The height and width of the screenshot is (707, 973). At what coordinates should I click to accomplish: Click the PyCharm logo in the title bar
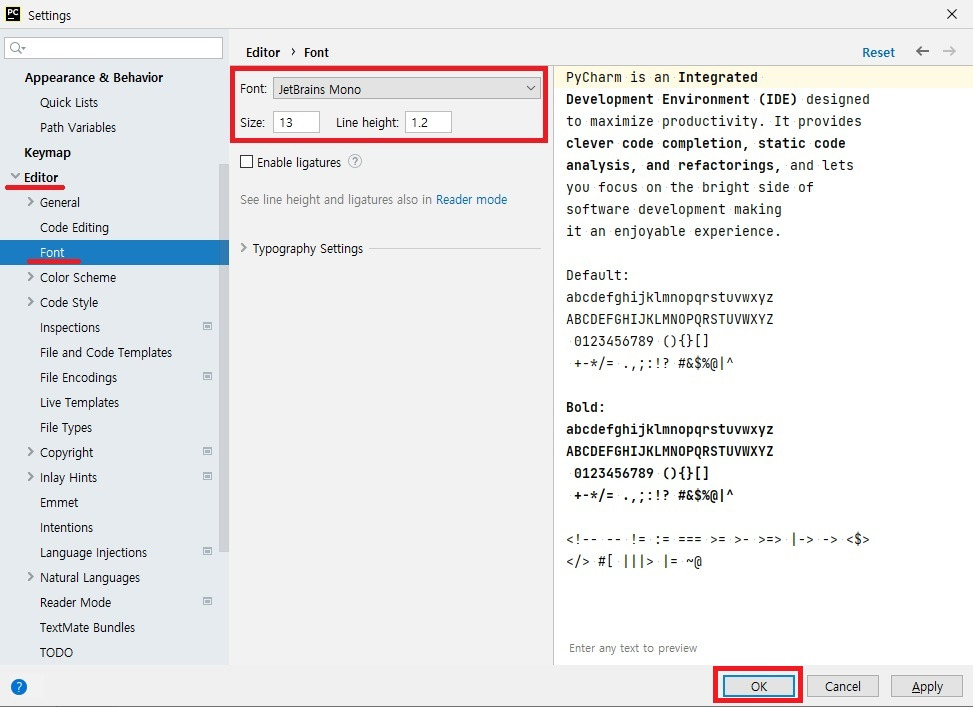click(x=12, y=14)
